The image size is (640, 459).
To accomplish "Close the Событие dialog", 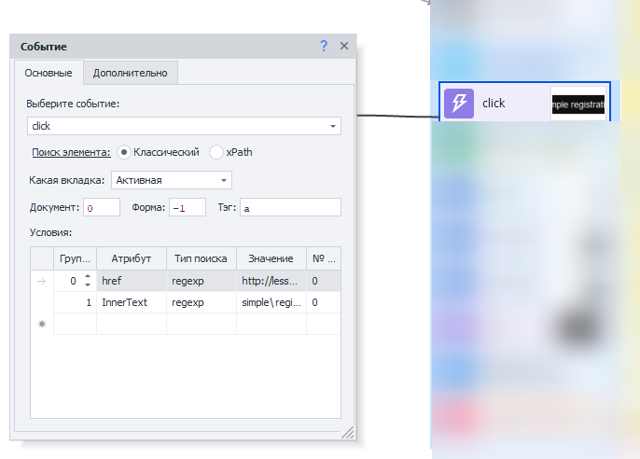I will point(344,46).
